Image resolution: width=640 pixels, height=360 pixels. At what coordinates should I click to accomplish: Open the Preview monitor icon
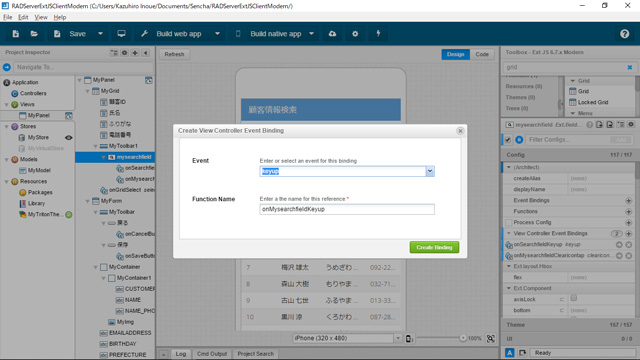121,34
